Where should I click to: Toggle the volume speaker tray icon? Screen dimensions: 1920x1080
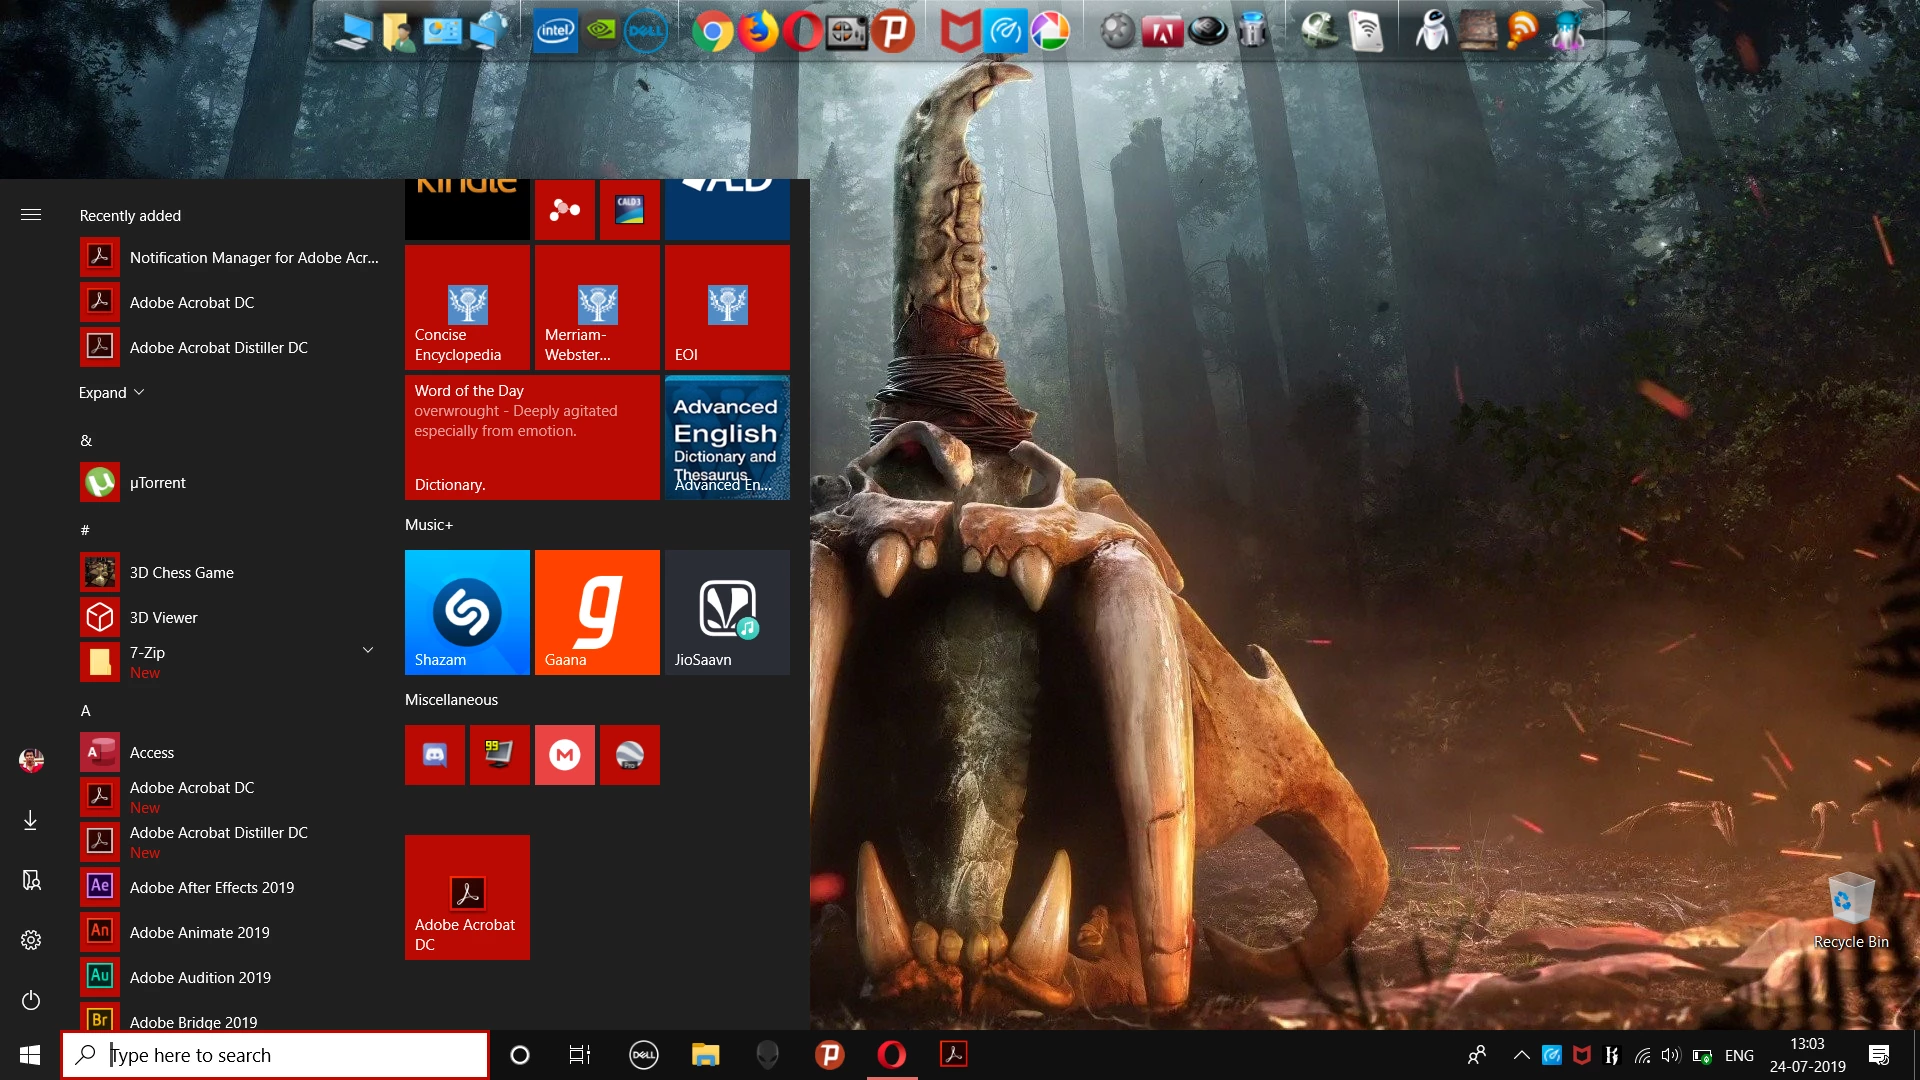[x=1670, y=1055]
